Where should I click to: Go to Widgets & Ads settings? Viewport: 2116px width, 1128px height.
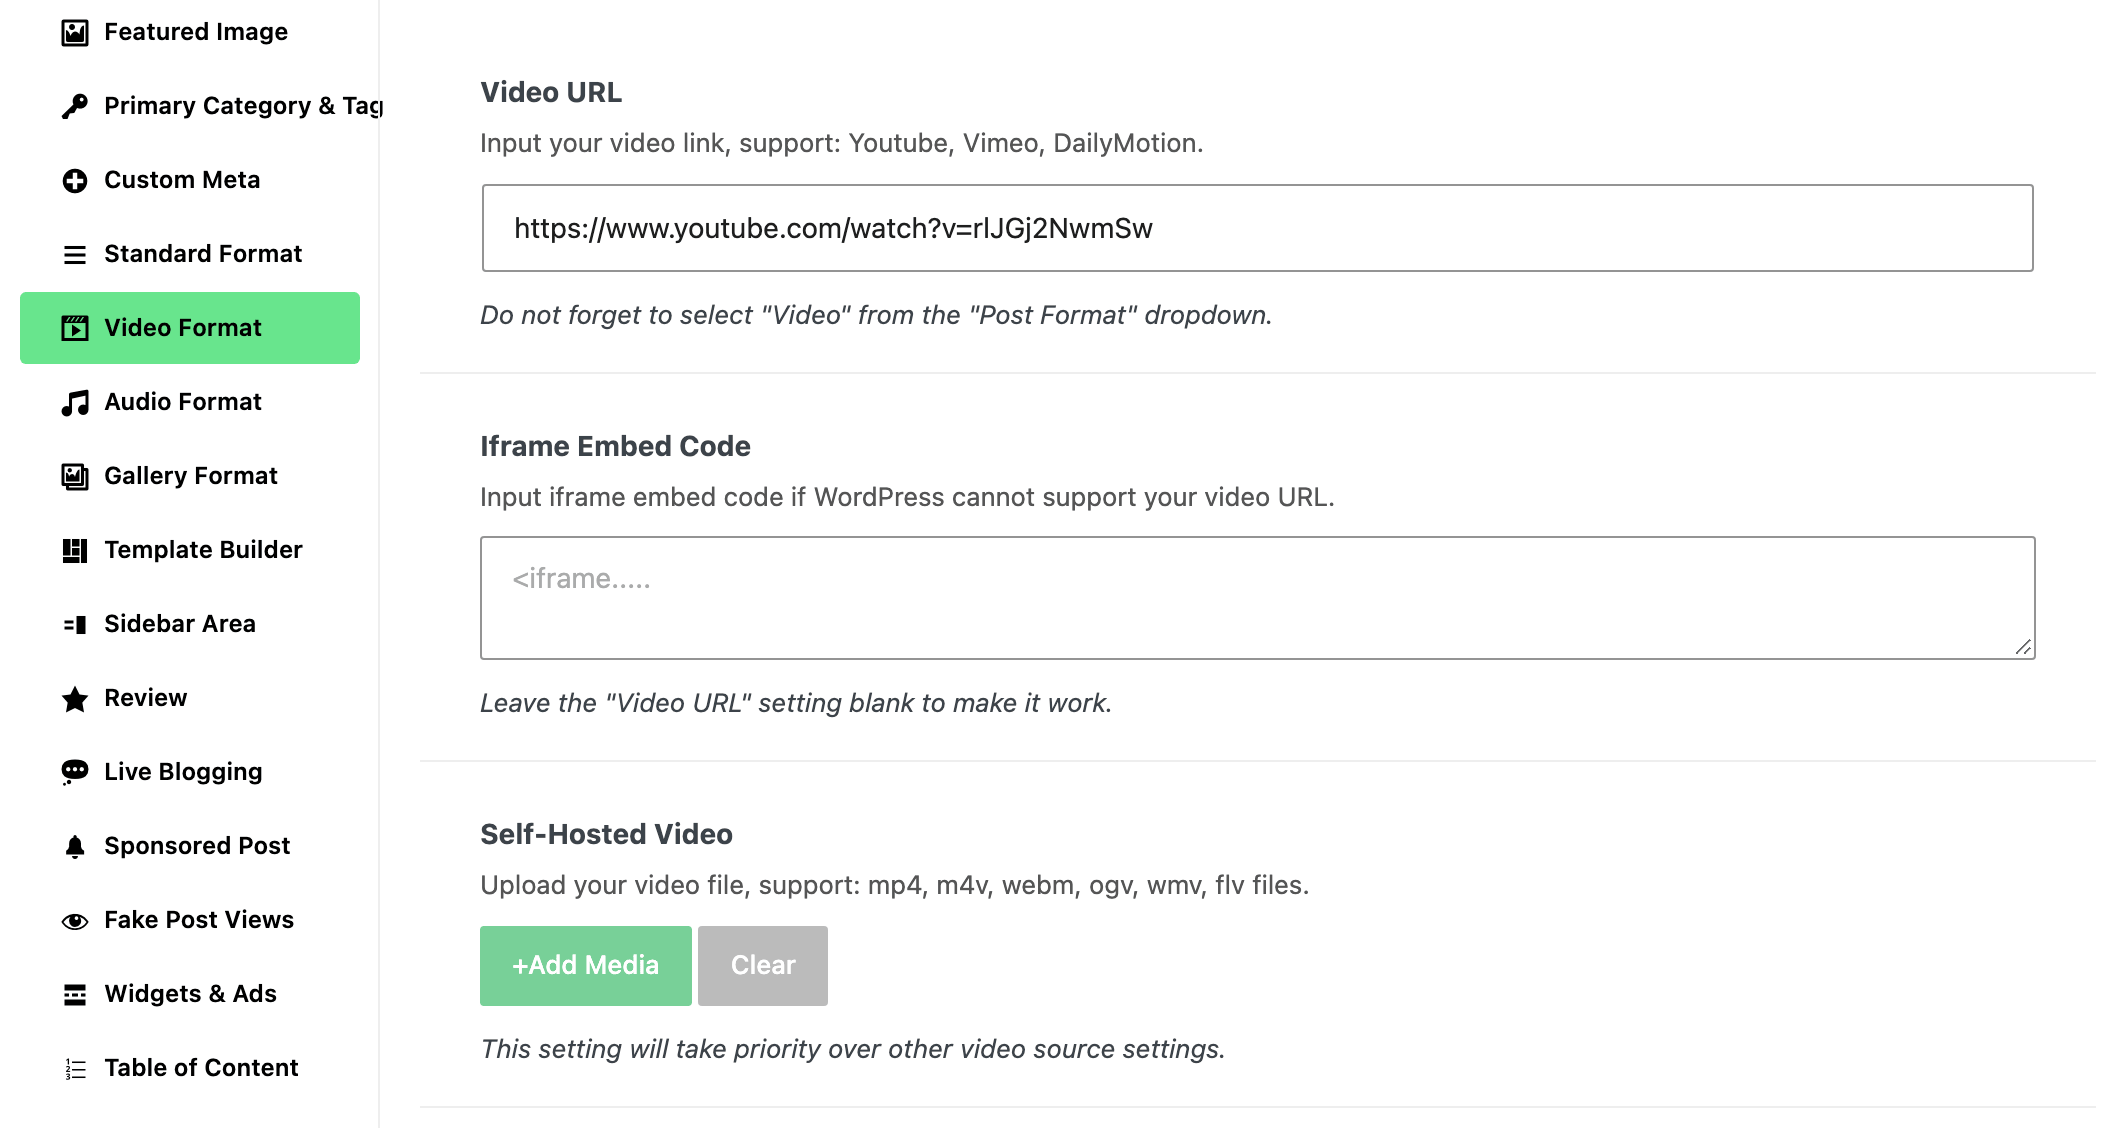(190, 994)
